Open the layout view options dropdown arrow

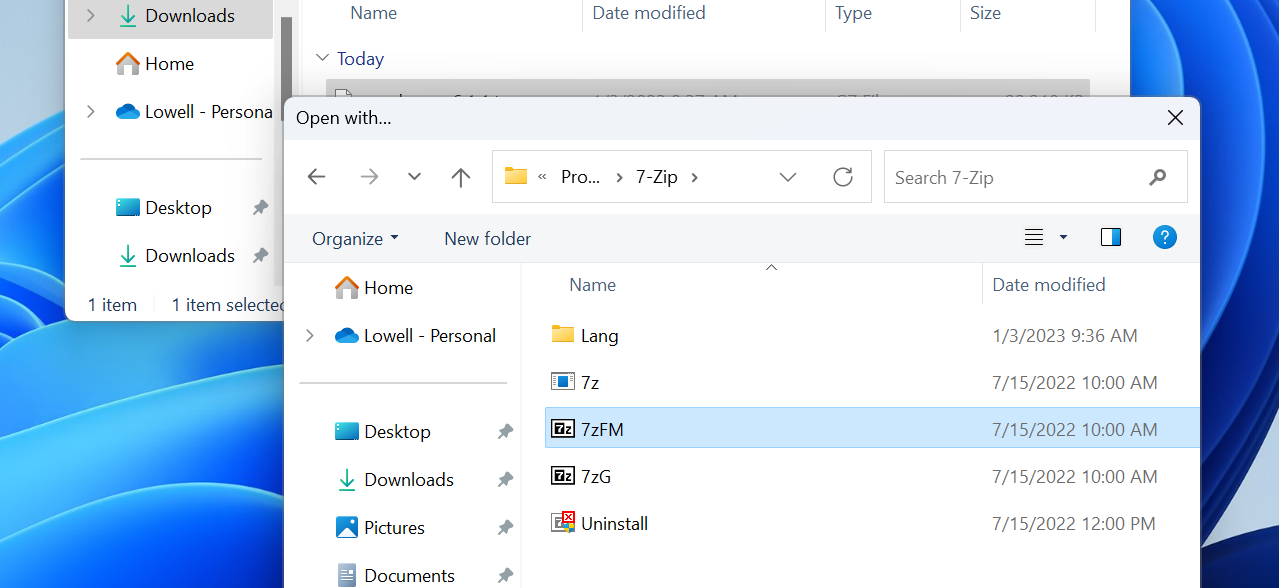pos(1062,238)
